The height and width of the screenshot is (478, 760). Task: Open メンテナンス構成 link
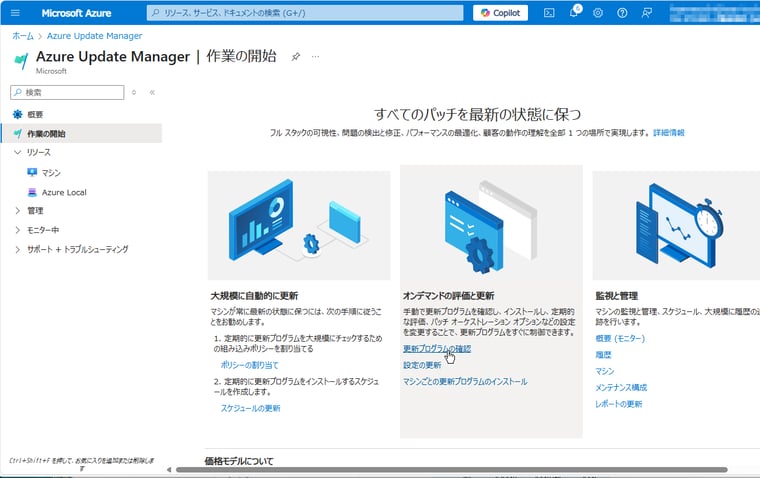point(621,387)
